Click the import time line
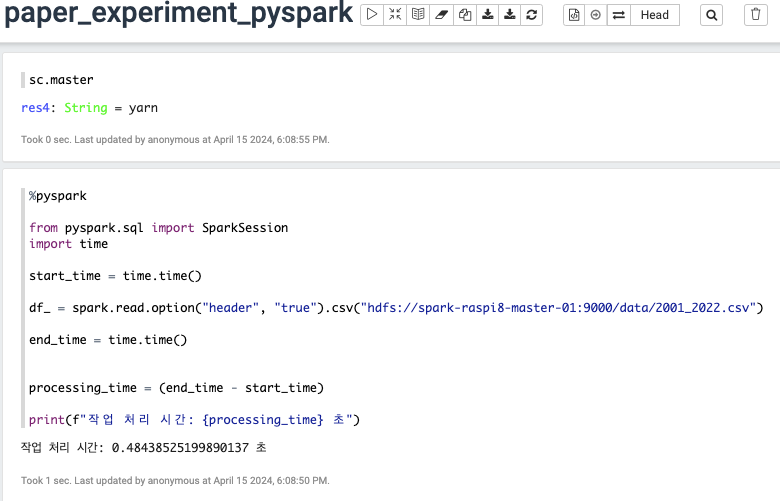 (68, 244)
